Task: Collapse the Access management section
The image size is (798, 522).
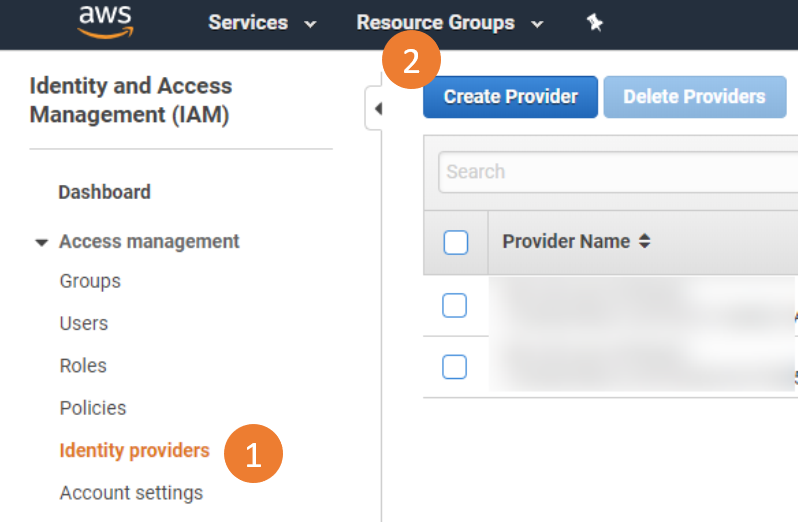Action: [x=42, y=242]
